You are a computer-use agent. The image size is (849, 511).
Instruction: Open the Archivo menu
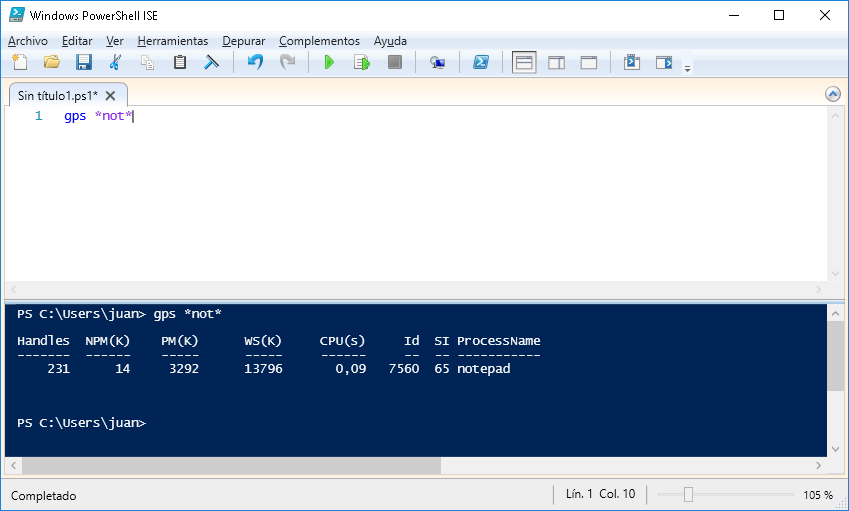pos(28,41)
